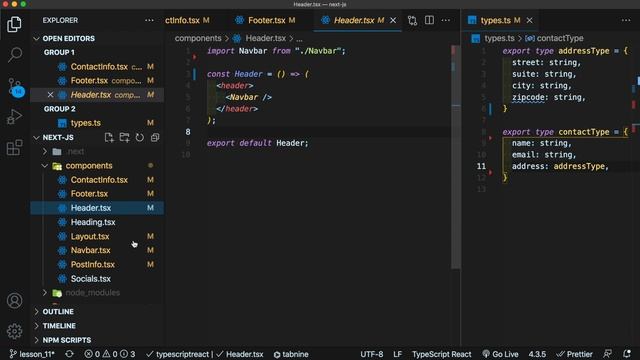Close the Header.tsx tab

coord(393,20)
